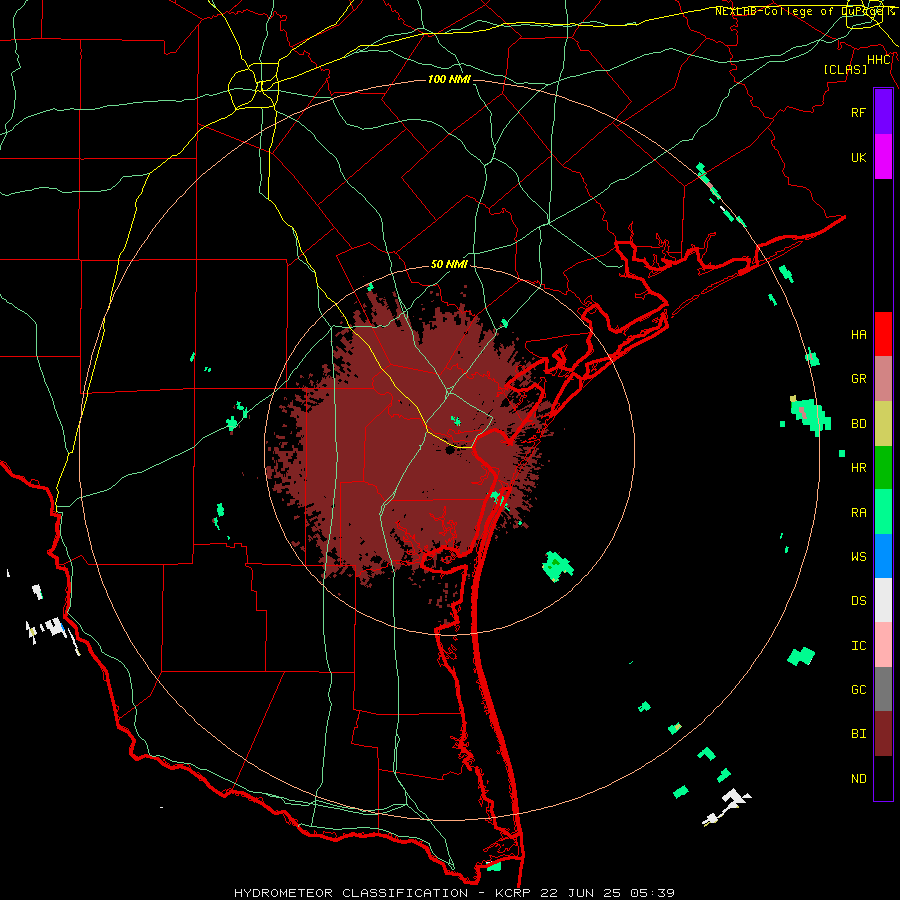900x900 pixels.
Task: Click the BI legend label
Action: (858, 734)
